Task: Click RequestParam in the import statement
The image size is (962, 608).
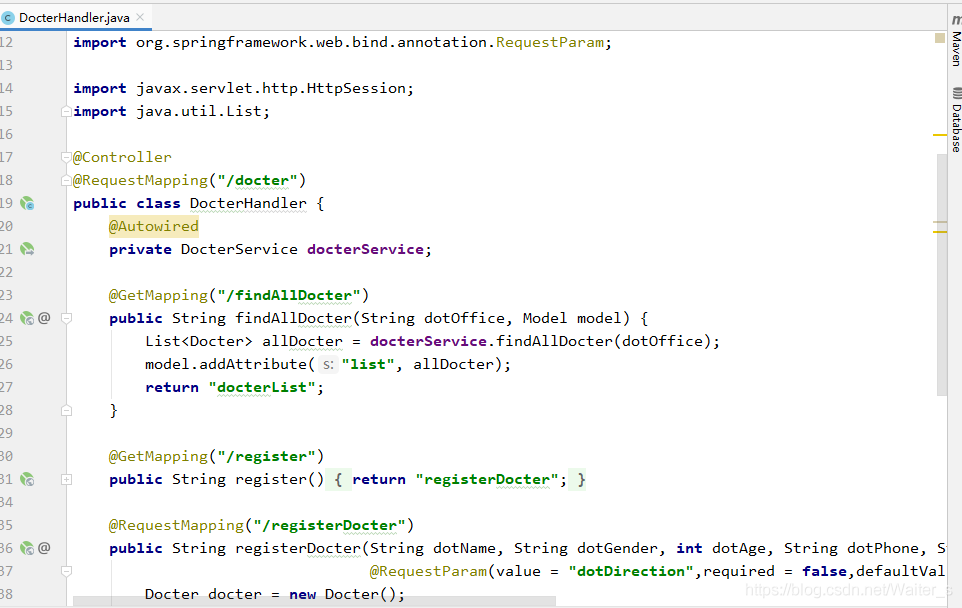Action: click(550, 42)
